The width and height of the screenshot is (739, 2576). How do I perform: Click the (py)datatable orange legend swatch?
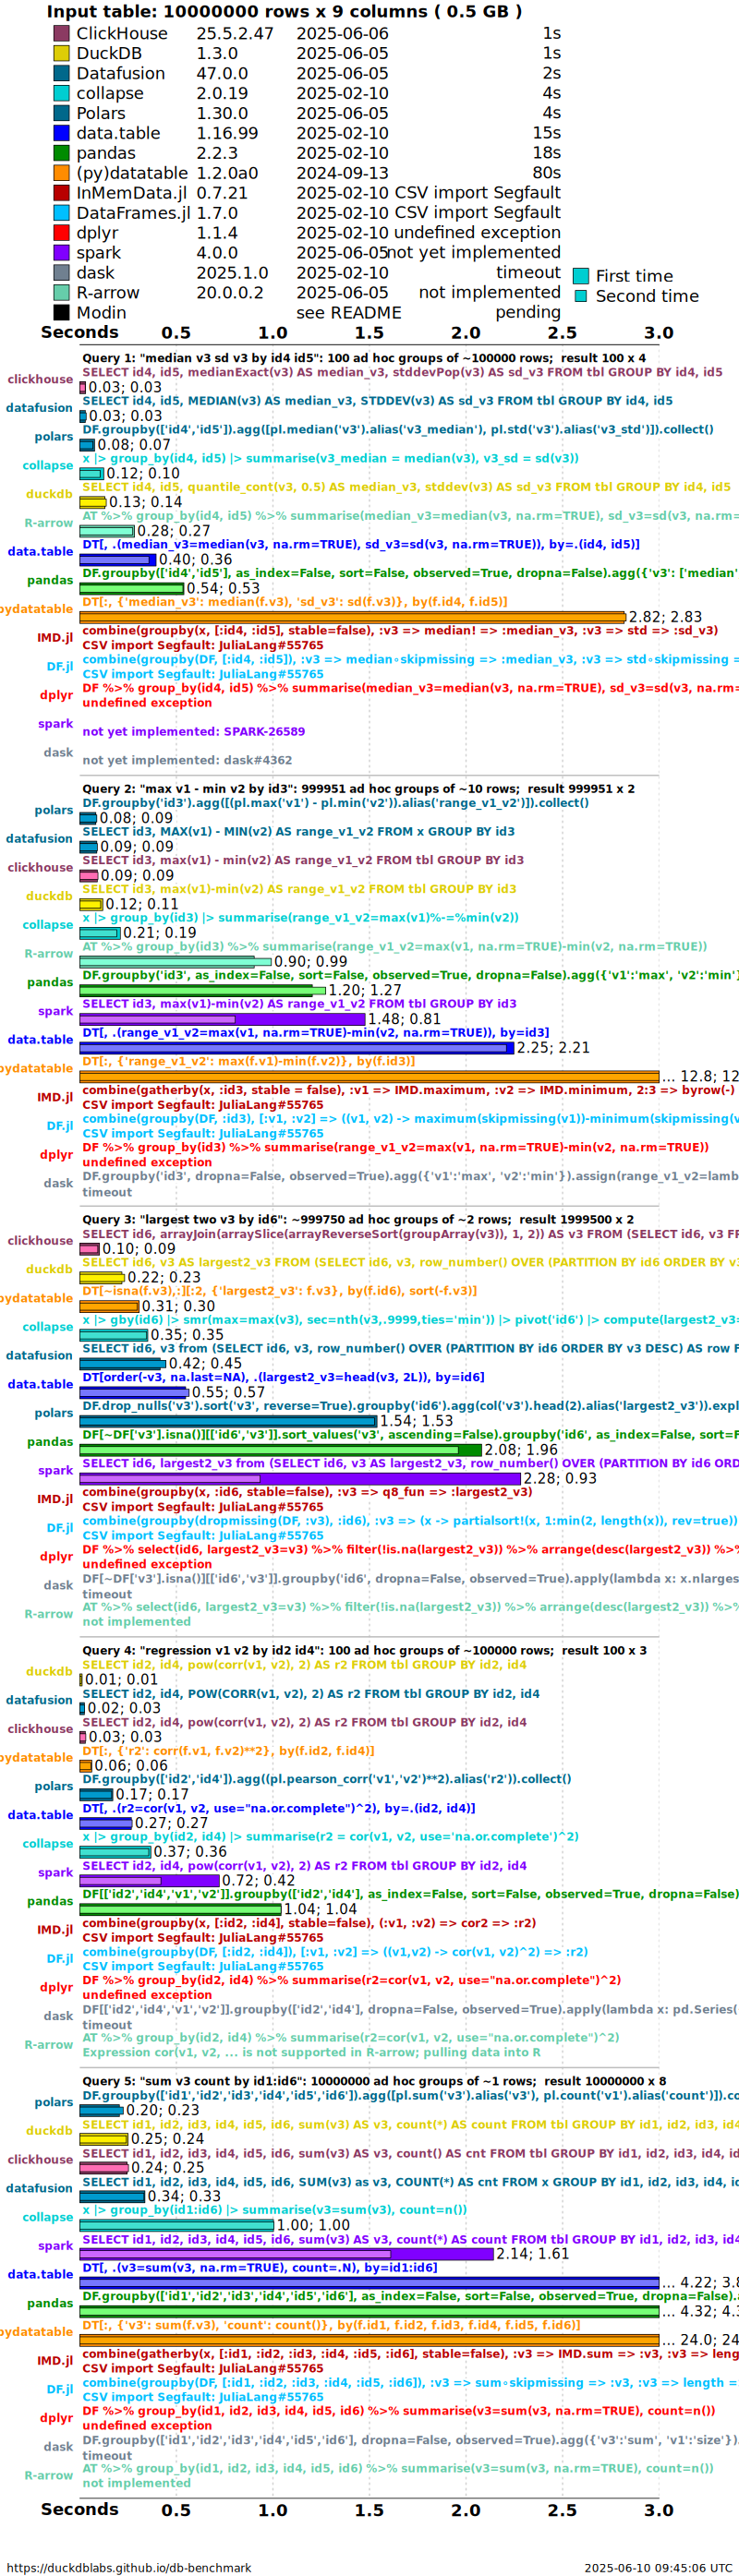61,173
